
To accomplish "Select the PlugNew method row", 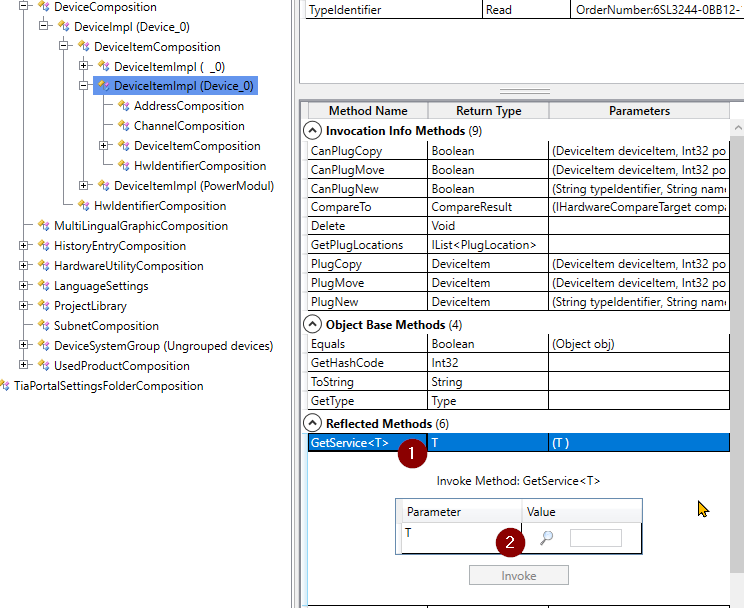I will pyautogui.click(x=519, y=301).
